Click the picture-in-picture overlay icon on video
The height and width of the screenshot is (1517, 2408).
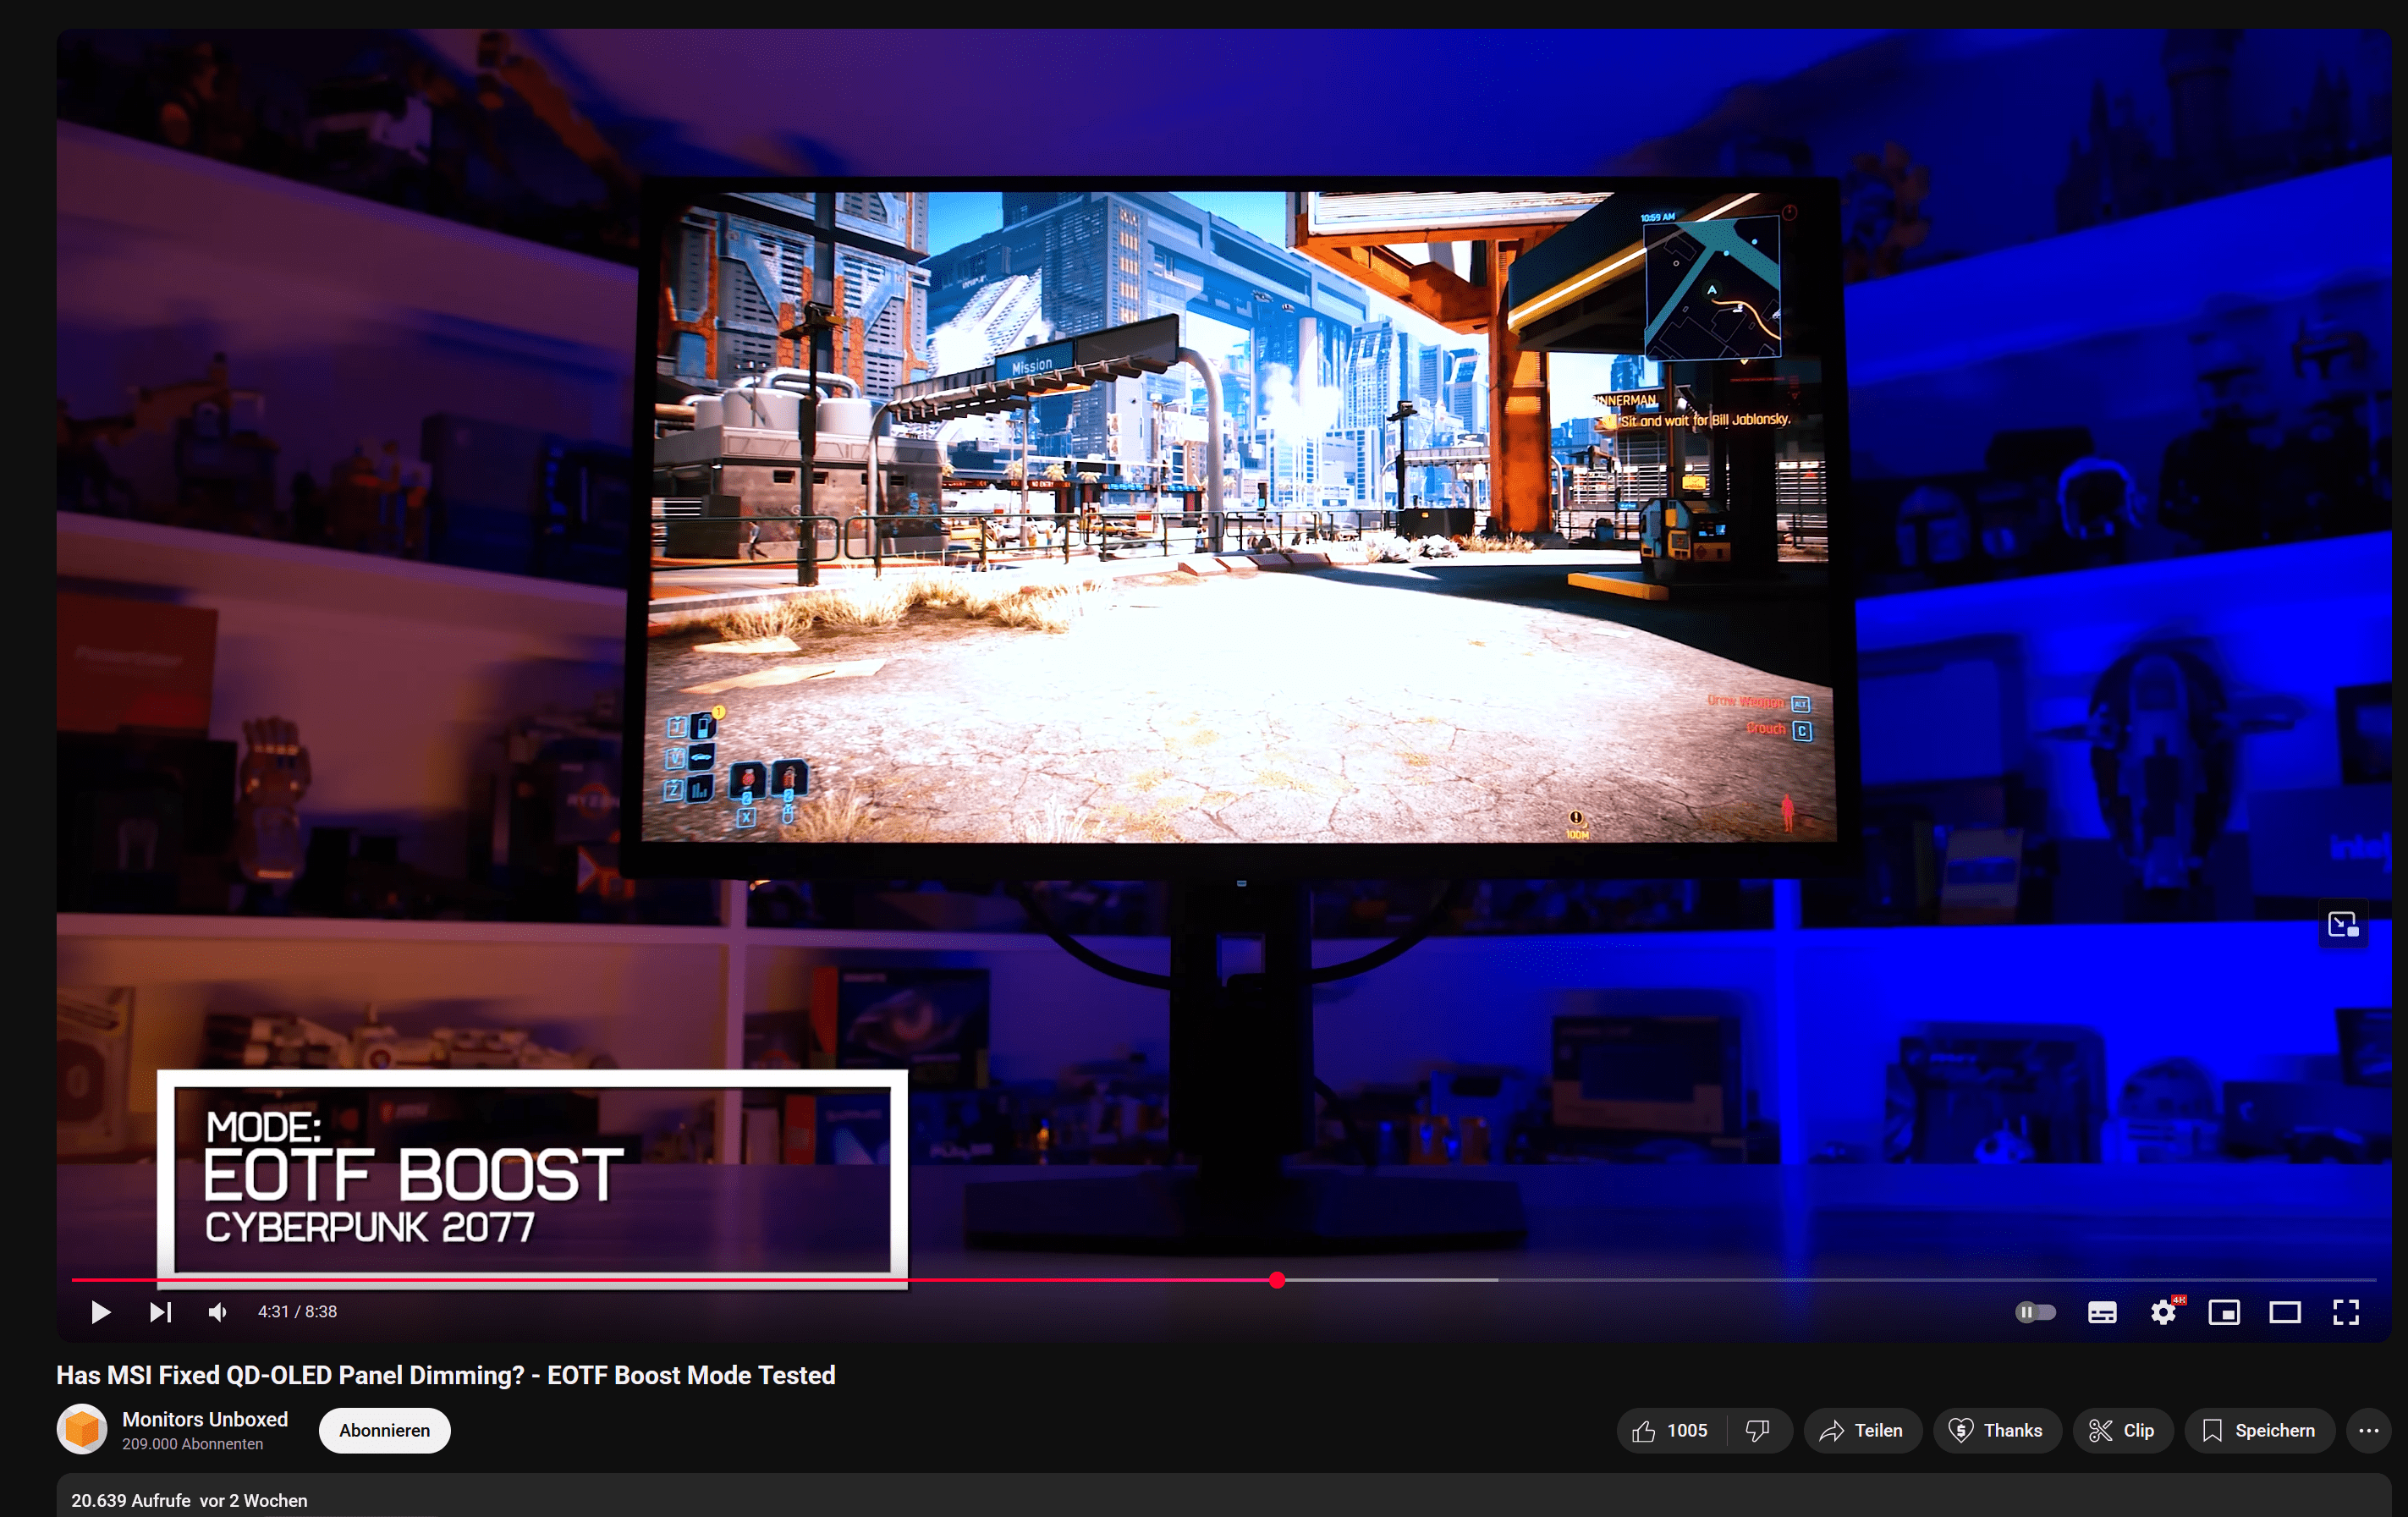(x=2343, y=925)
